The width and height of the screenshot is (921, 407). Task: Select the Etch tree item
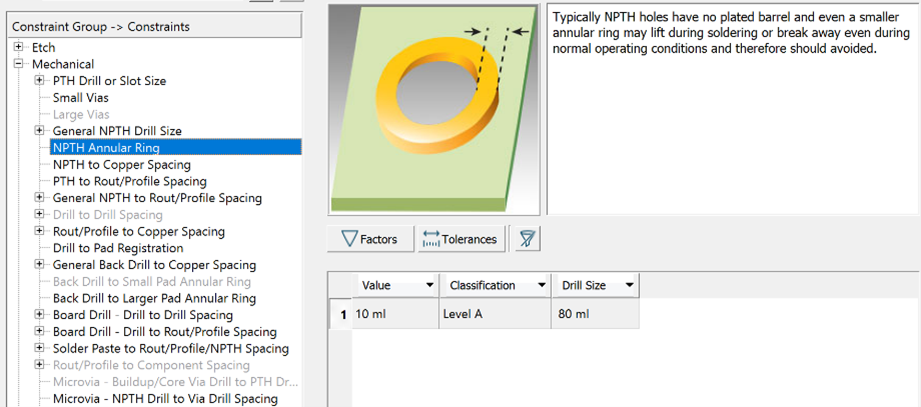click(43, 47)
